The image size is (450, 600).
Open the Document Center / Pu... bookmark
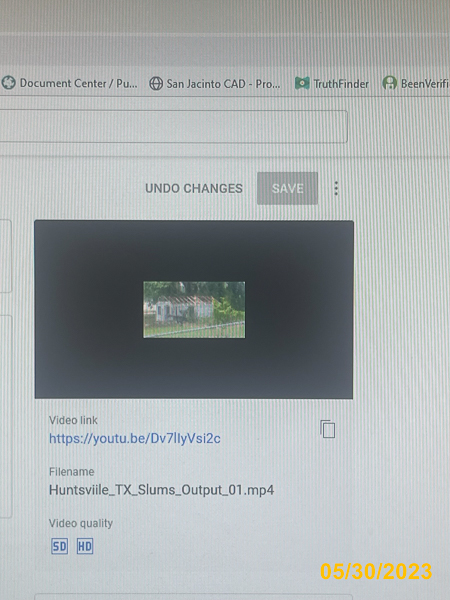(x=78, y=83)
